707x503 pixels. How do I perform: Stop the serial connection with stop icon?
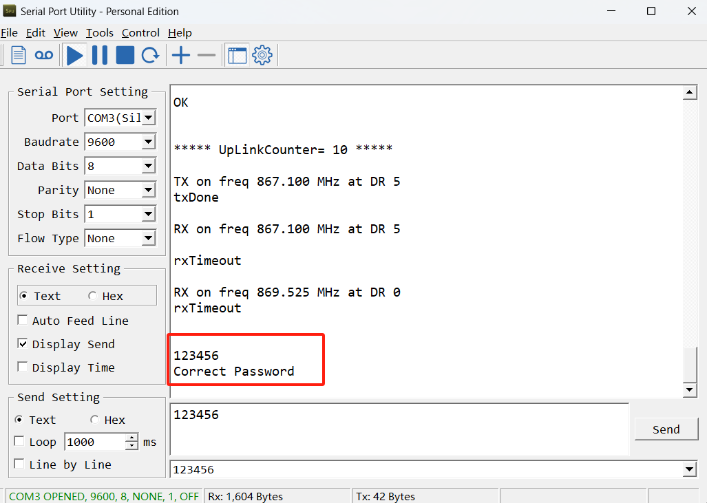[125, 55]
